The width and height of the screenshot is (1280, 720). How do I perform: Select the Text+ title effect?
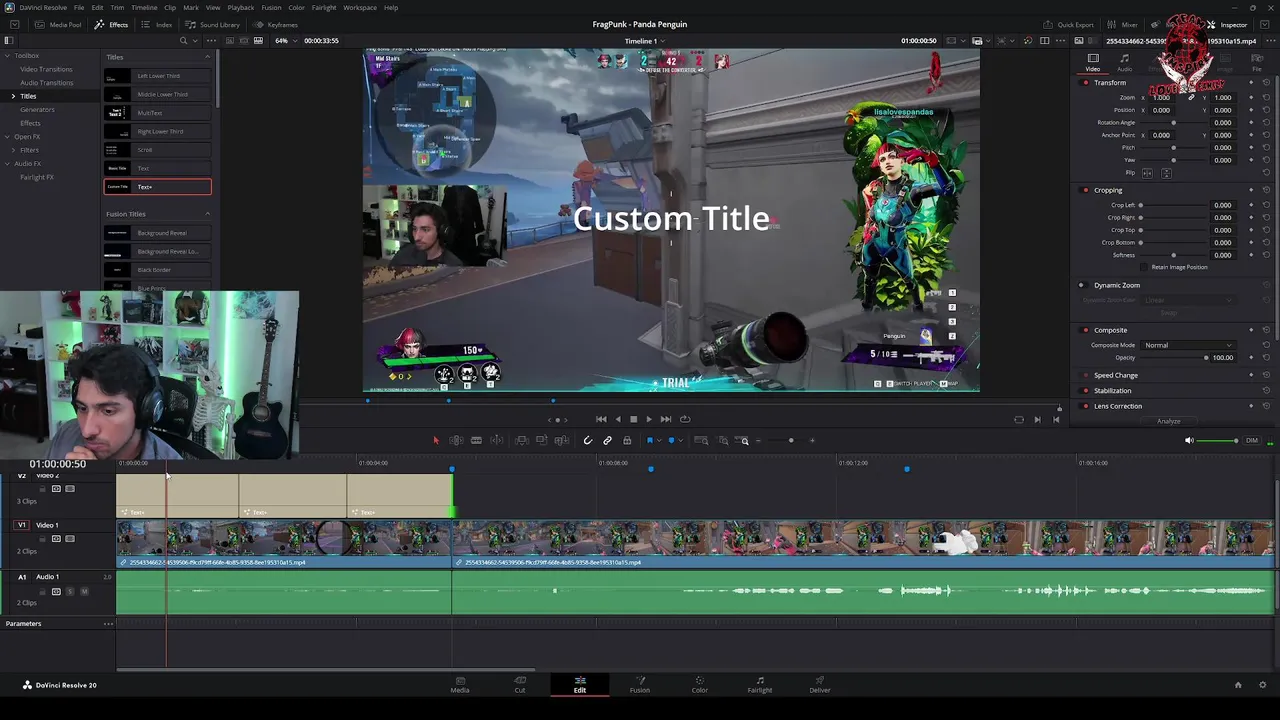pyautogui.click(x=158, y=187)
